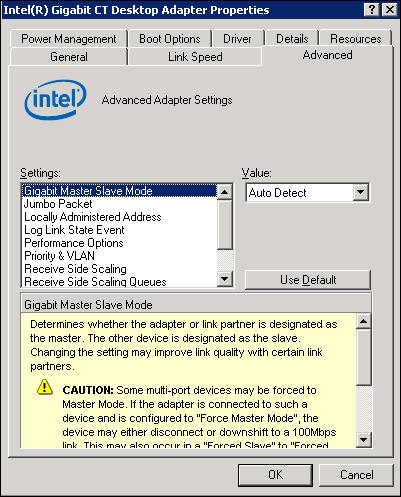This screenshot has width=401, height=497.
Task: Click the Intel logo icon
Action: [55, 99]
